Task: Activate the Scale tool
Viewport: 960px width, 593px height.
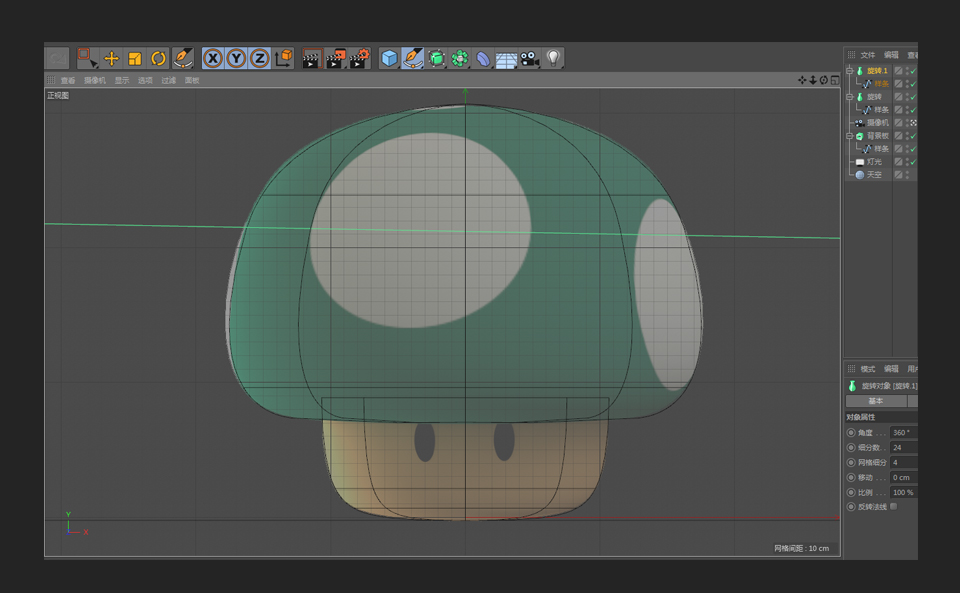Action: (135, 59)
